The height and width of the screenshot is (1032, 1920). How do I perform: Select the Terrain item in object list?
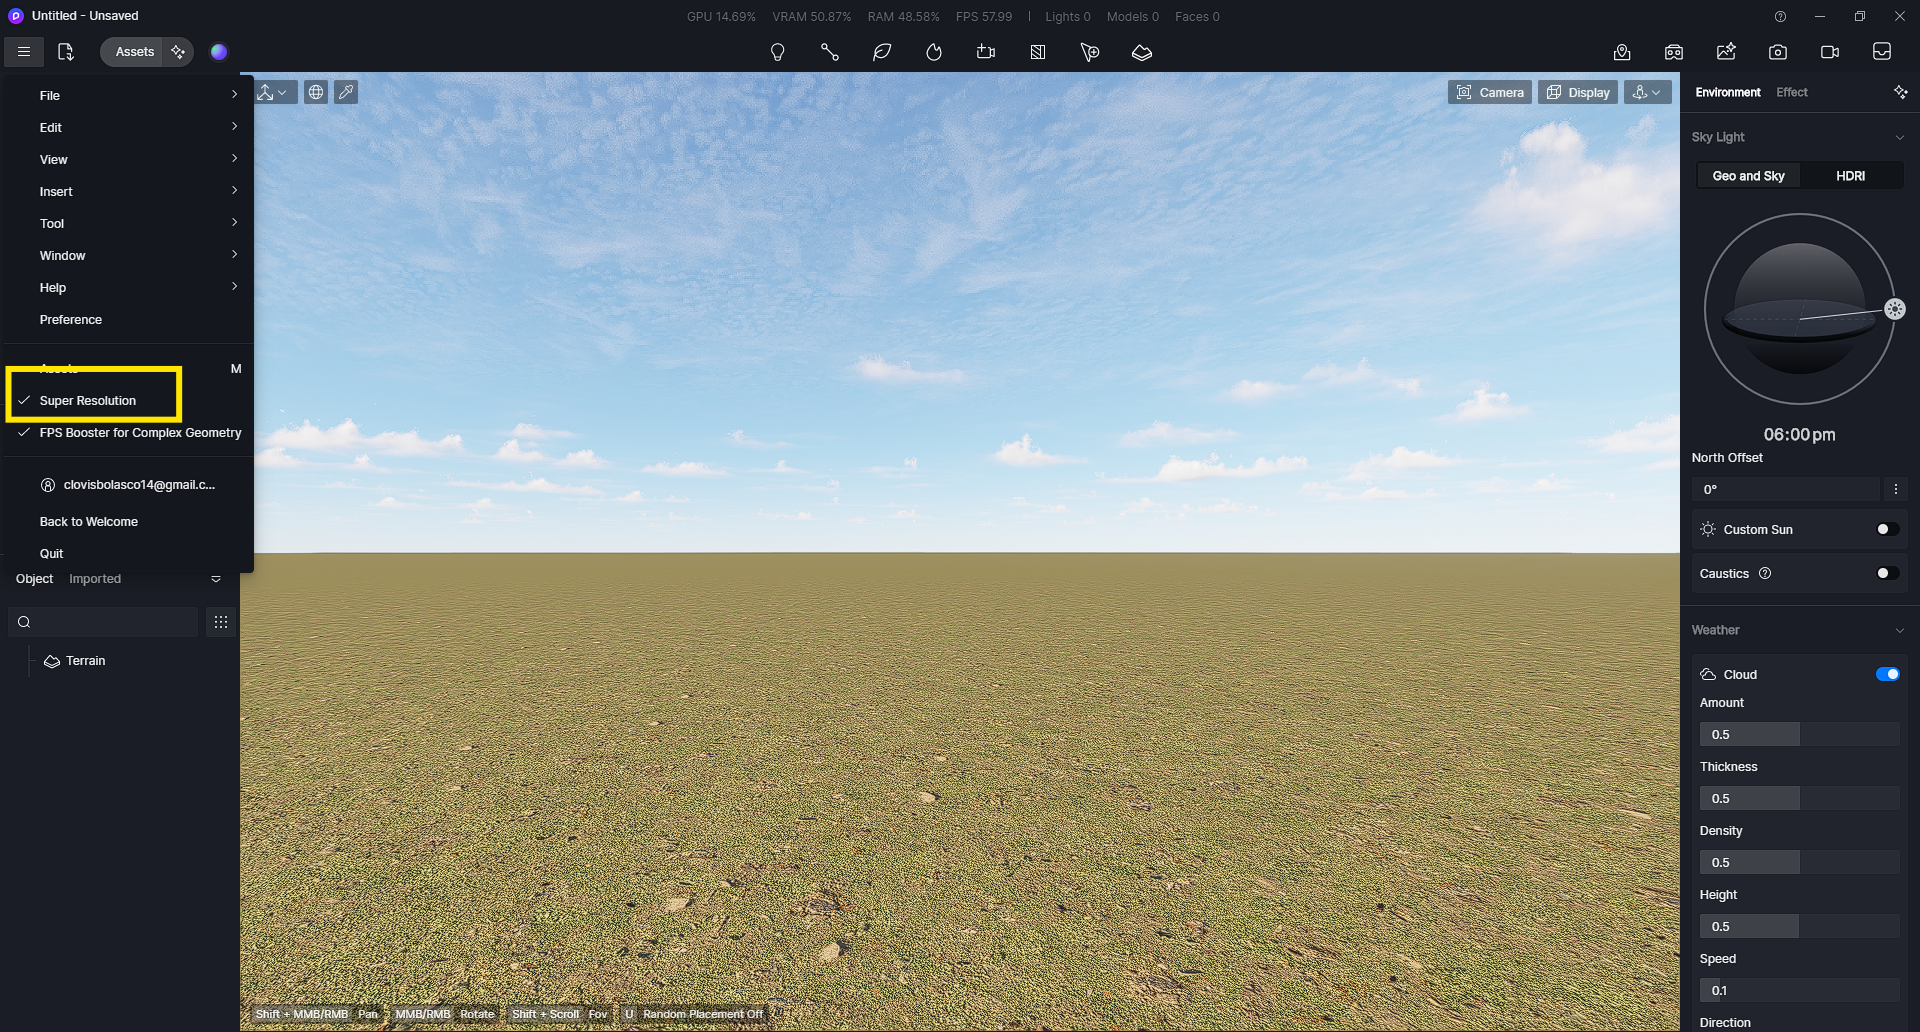pos(75,661)
